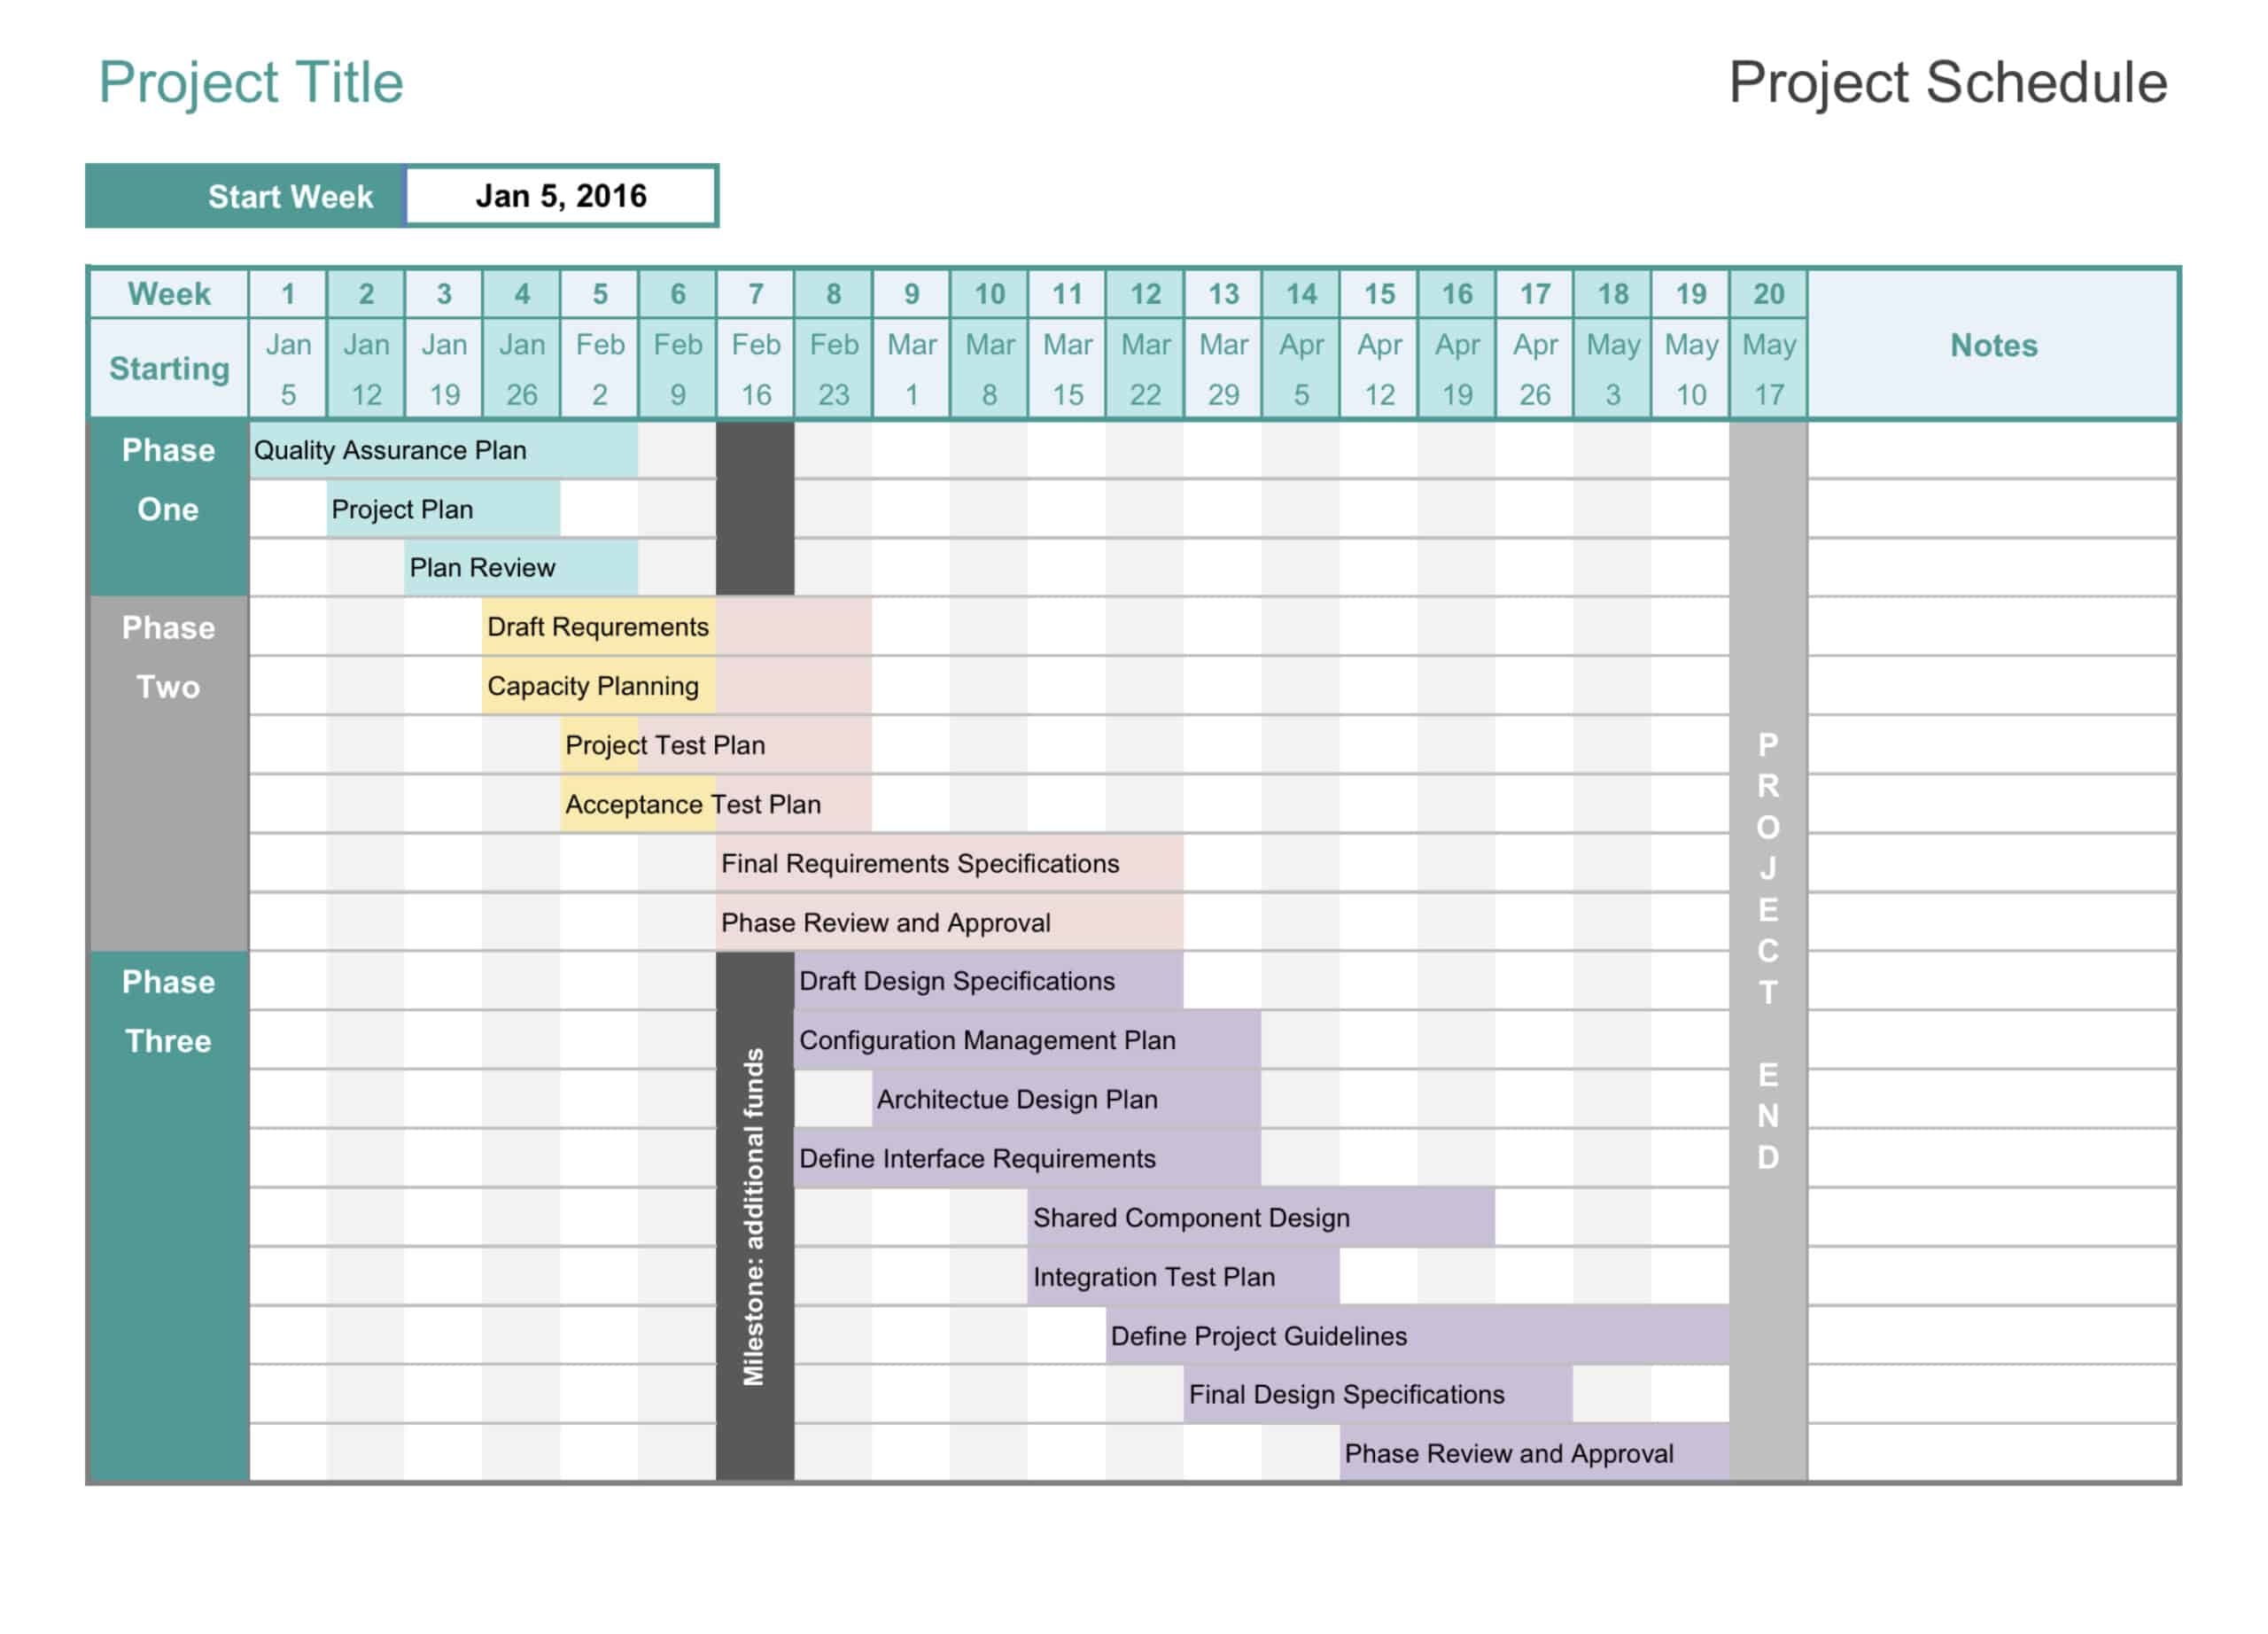Select the Phase Two row label

click(168, 658)
